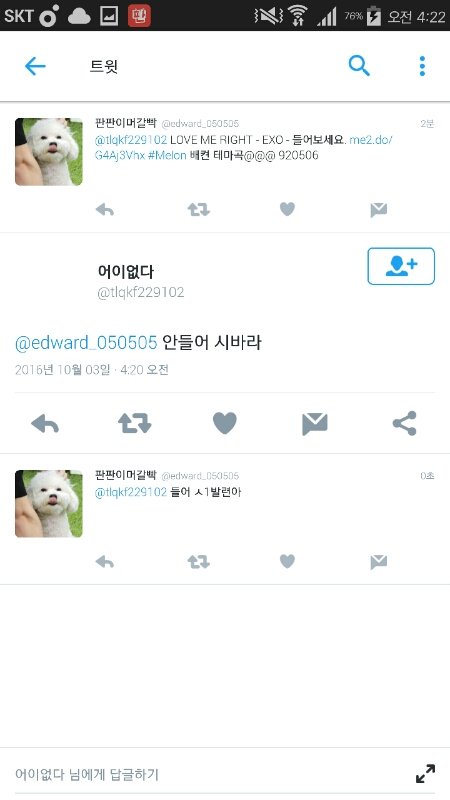Follow 어이없다 using the add-user button
The image size is (450, 800).
[x=401, y=266]
